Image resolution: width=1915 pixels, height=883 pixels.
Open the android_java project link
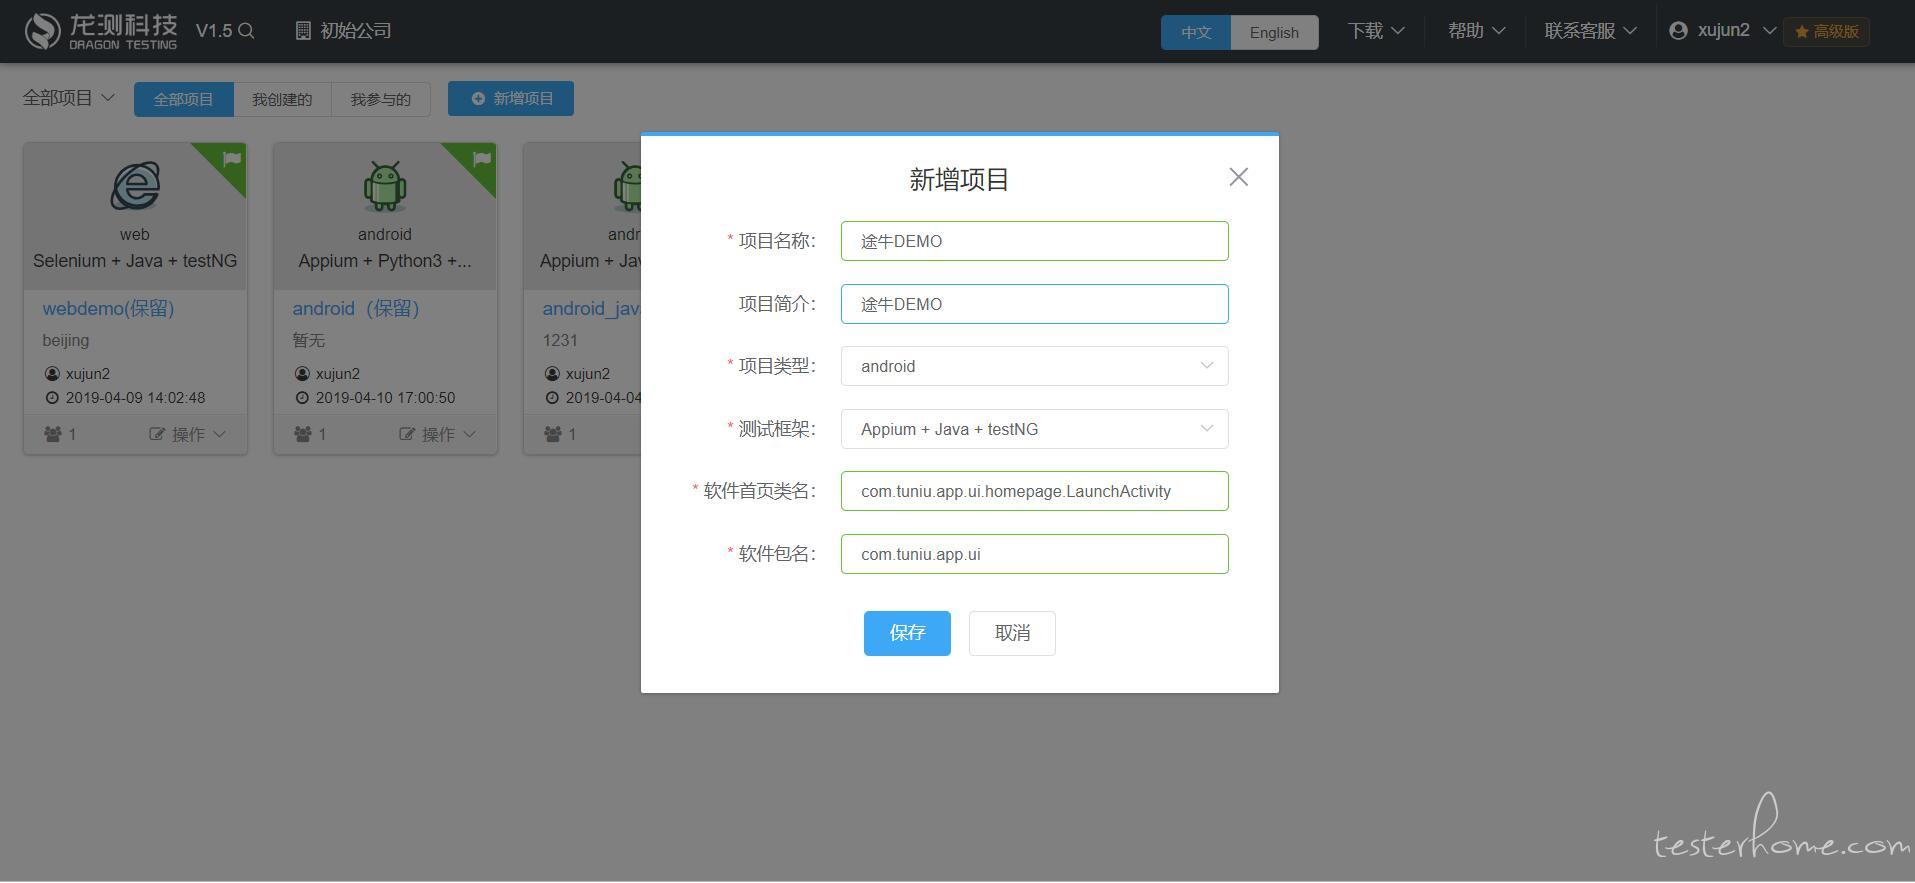click(591, 309)
